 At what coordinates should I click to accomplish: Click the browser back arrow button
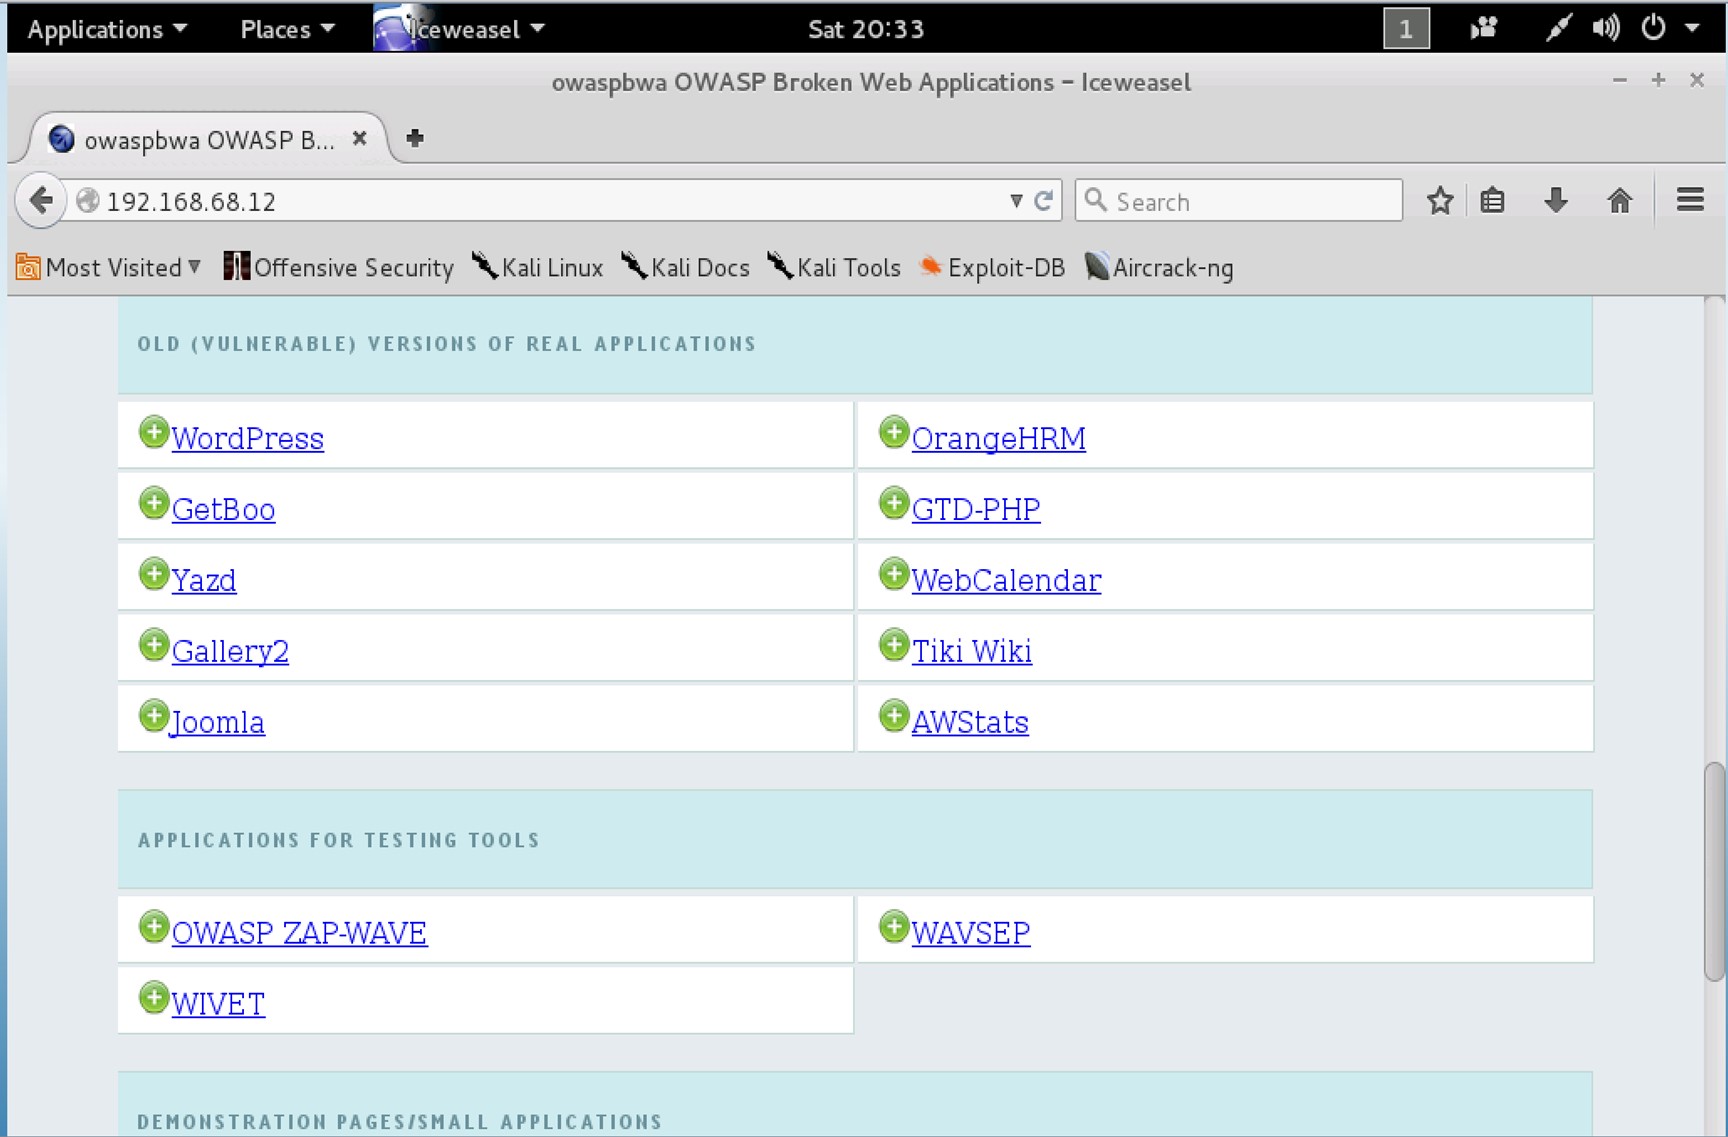(x=41, y=201)
